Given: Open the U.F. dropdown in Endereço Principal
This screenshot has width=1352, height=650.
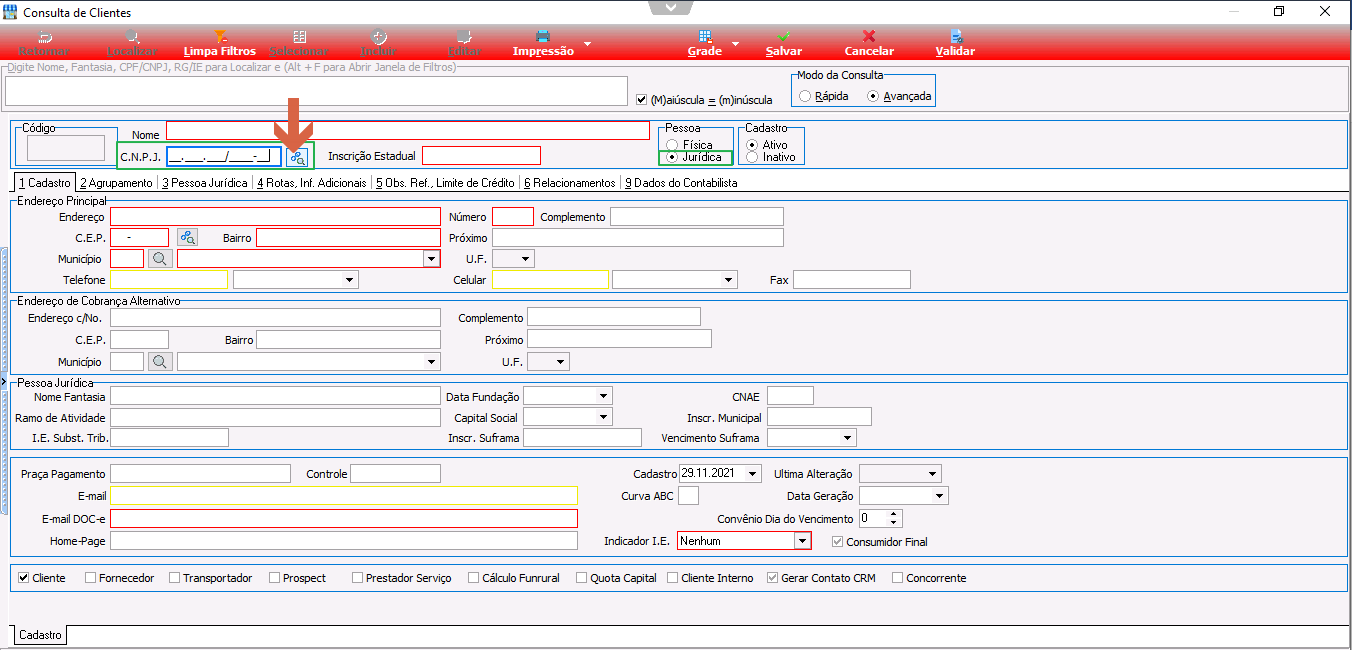Looking at the screenshot, I should click(x=526, y=258).
